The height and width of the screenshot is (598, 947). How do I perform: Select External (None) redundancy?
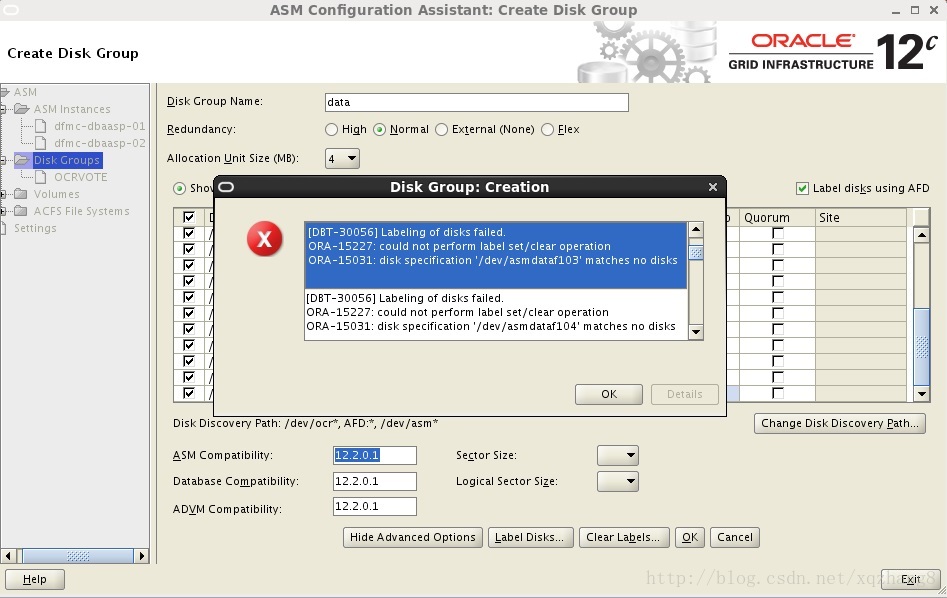[441, 129]
